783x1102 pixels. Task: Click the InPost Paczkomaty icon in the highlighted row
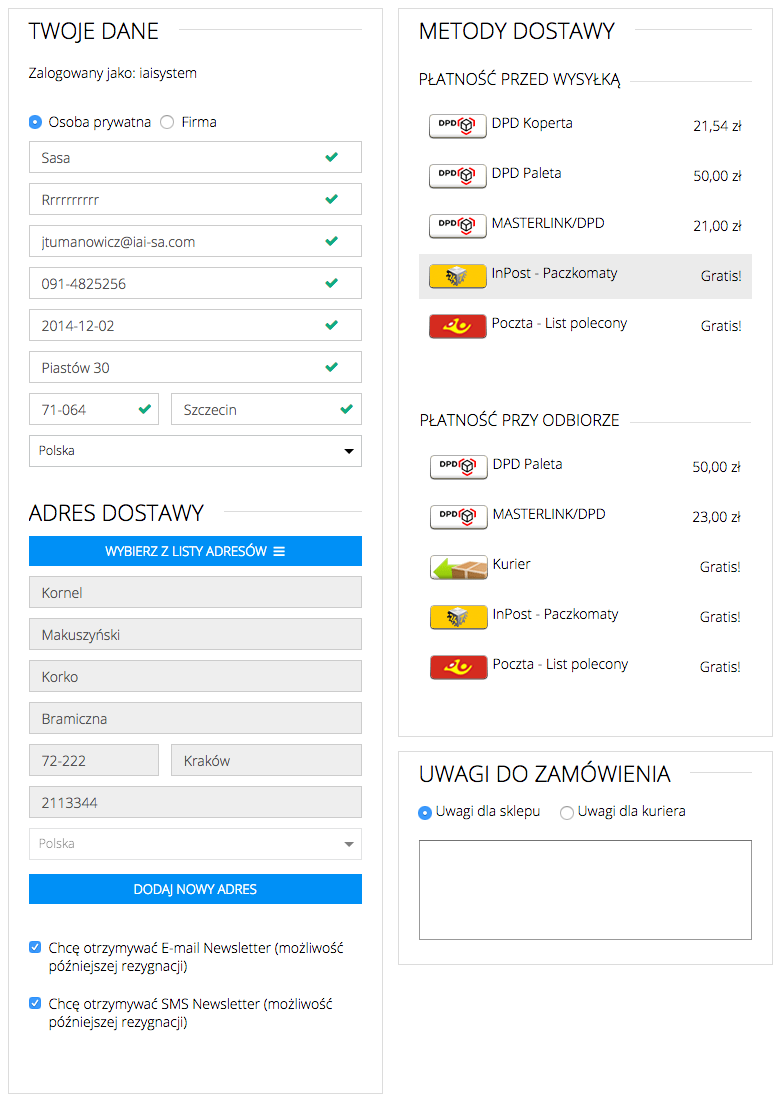click(457, 276)
